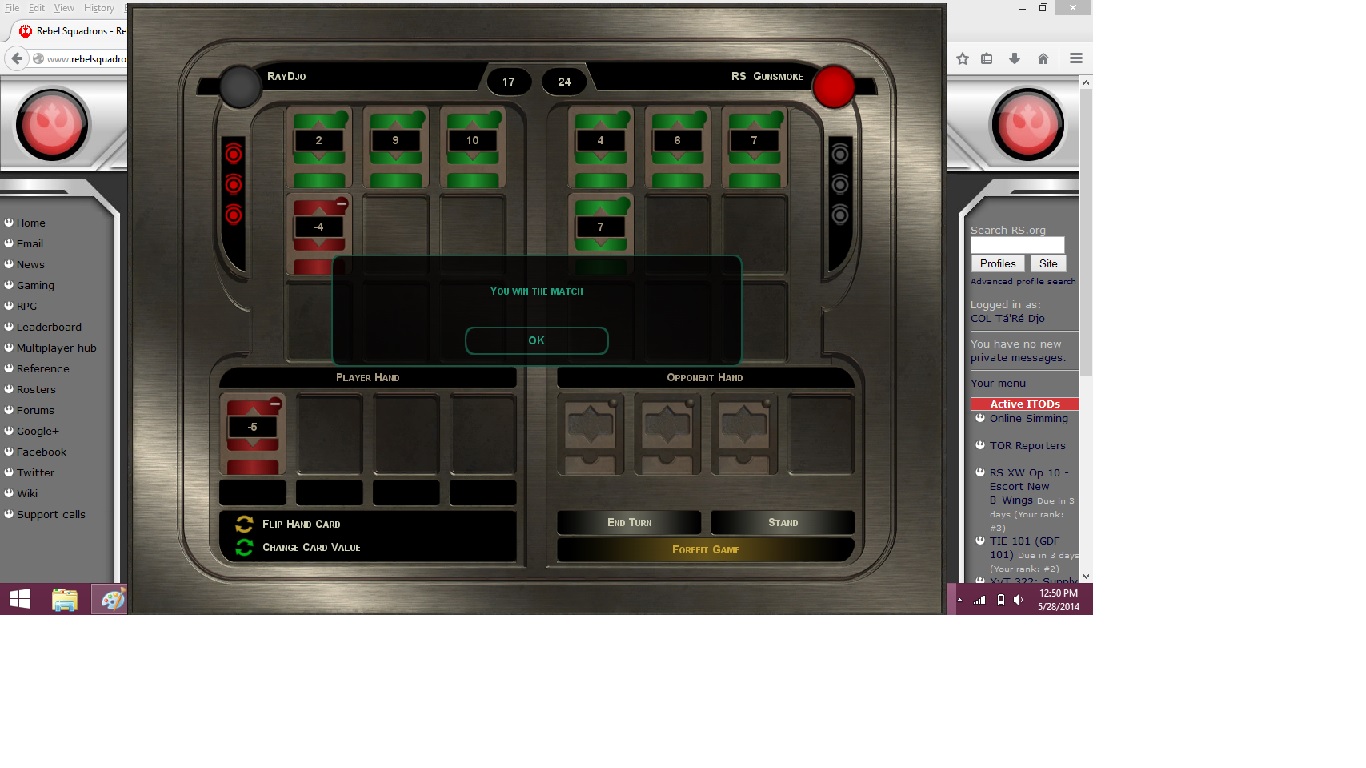The width and height of the screenshot is (1366, 768).
Task: Click the yellow Flip Hand Card icon
Action: pyautogui.click(x=244, y=524)
